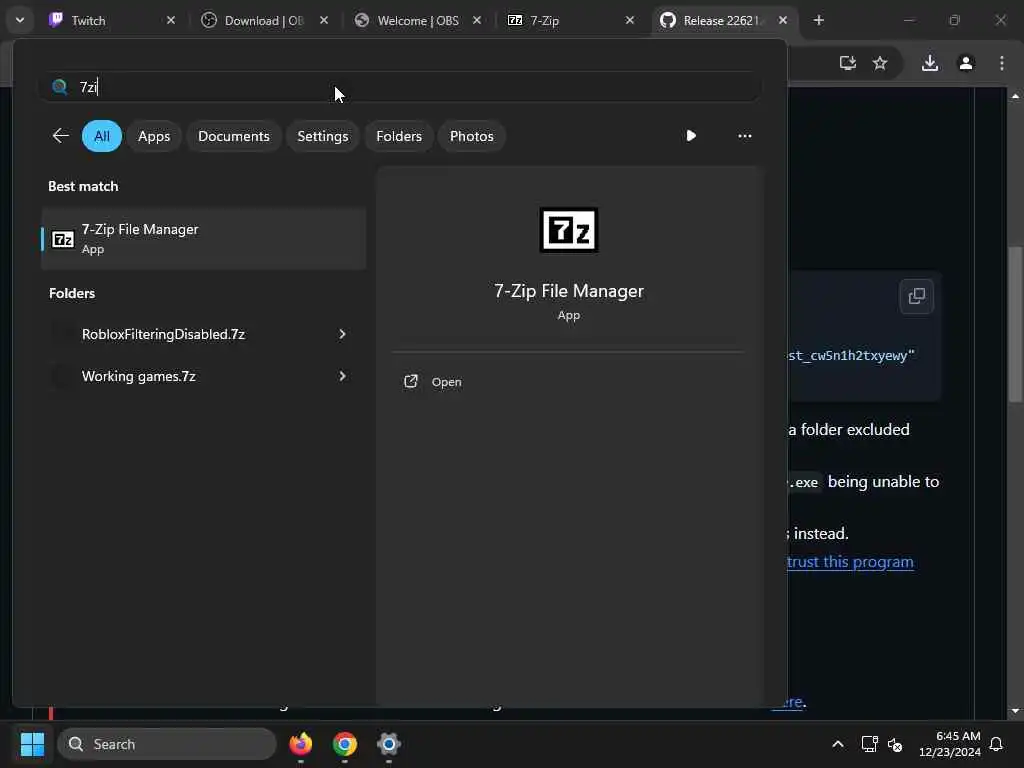Viewport: 1024px width, 768px height.
Task: Open the Windows Start button
Action: click(x=32, y=744)
